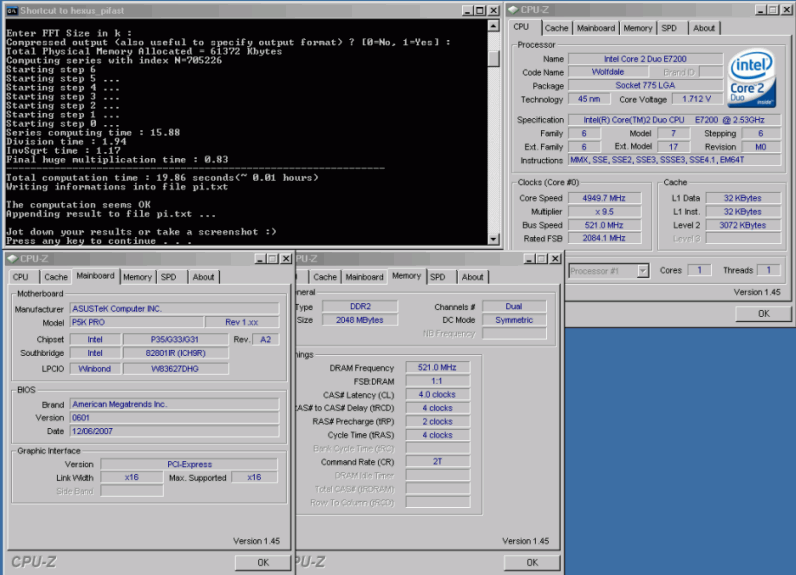Select About tab in Mainboard CPU-Z window
796x575 pixels.
(x=203, y=277)
